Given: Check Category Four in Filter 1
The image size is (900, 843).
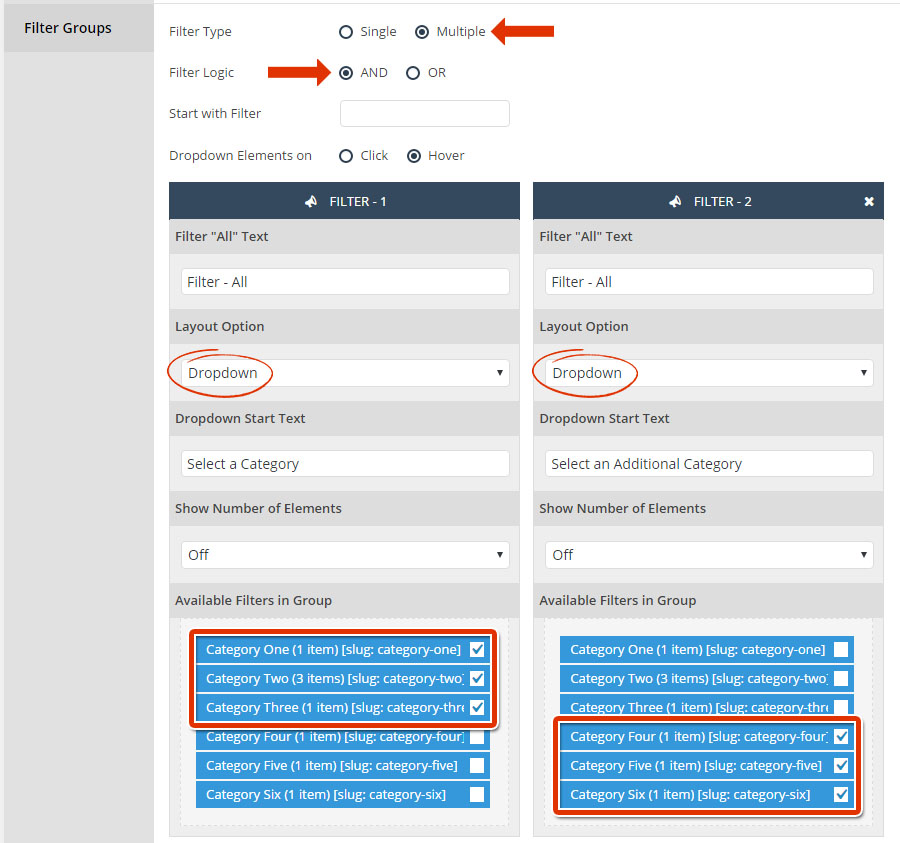Looking at the screenshot, I should pyautogui.click(x=477, y=737).
